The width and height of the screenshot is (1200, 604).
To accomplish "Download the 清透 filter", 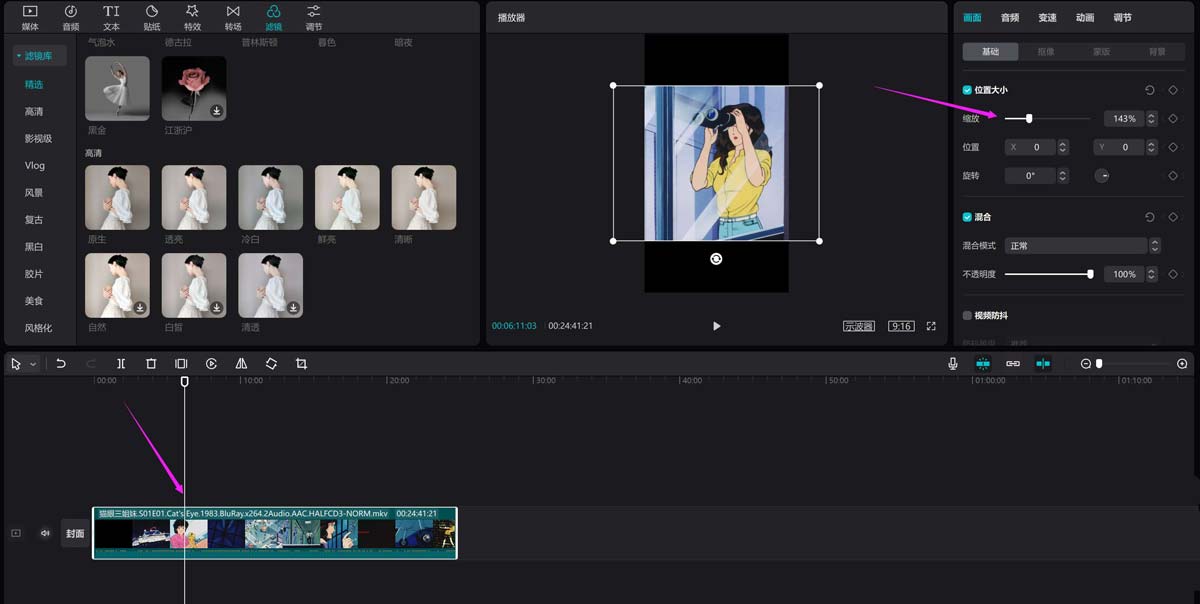I will pos(293,308).
